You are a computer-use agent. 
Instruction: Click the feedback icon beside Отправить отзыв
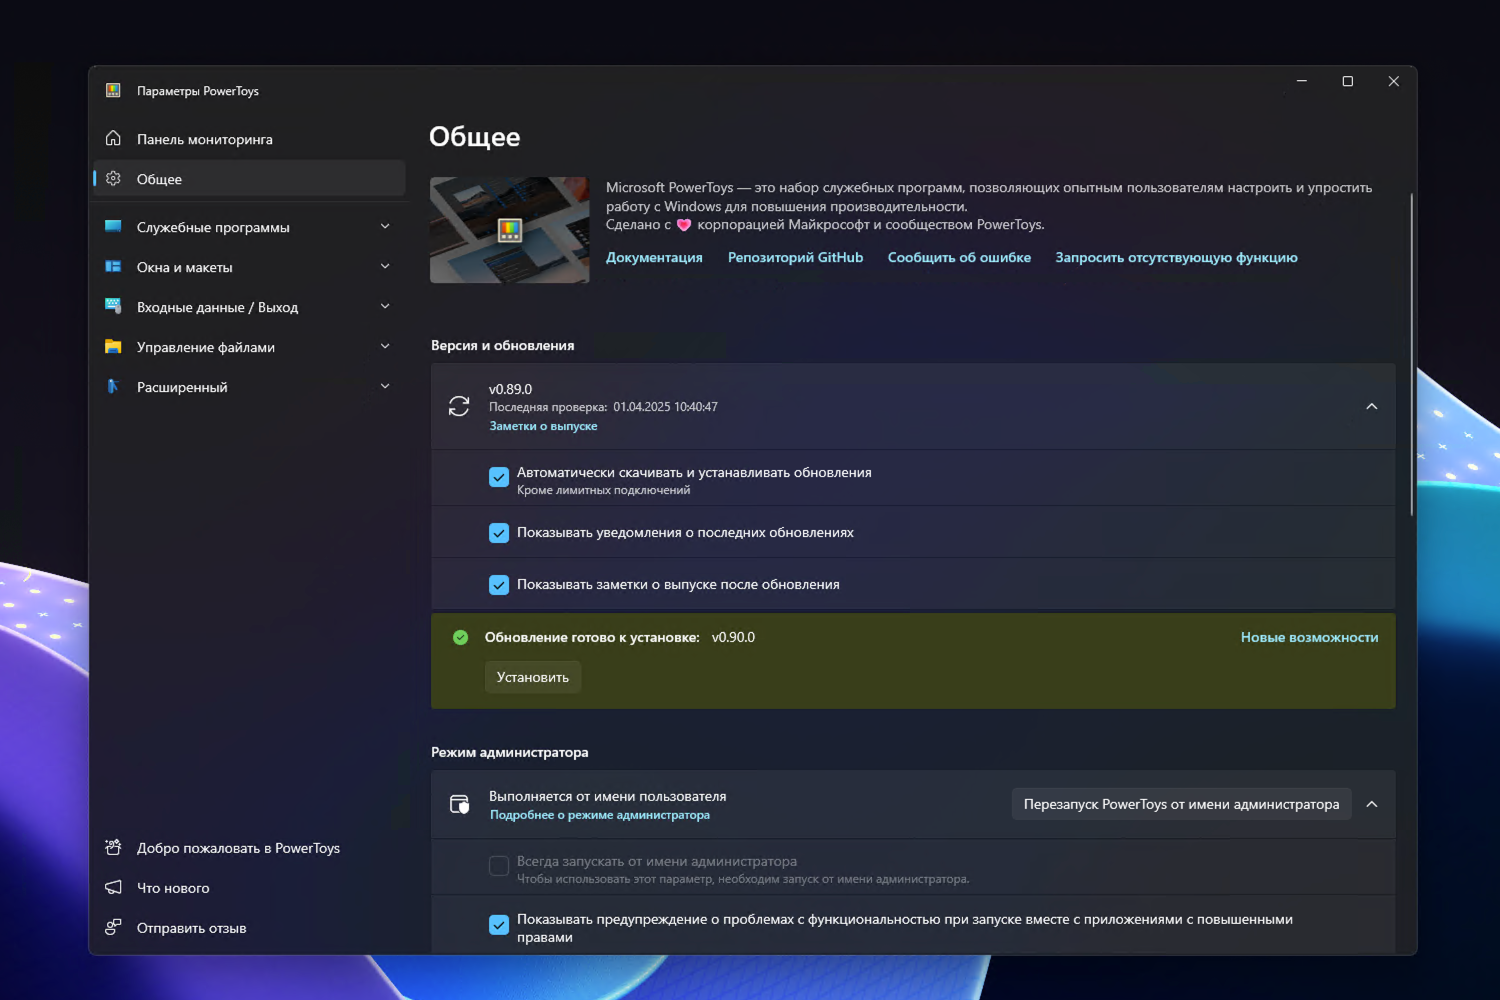pyautogui.click(x=113, y=927)
